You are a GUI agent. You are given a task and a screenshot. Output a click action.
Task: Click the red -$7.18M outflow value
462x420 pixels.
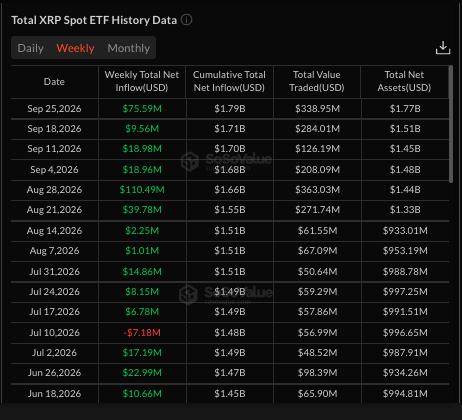click(142, 333)
